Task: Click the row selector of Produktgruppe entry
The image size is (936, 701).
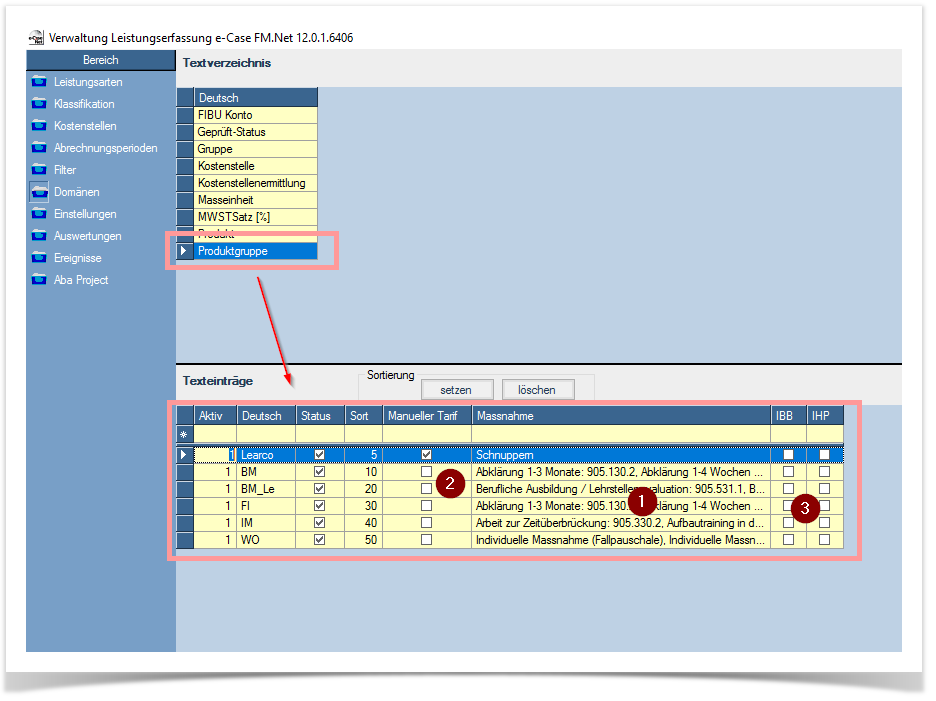Action: 184,251
